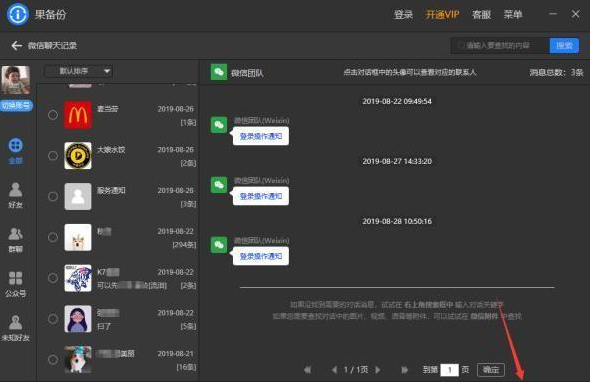Select the radio button for 服务通知
590x382 pixels.
click(x=53, y=196)
